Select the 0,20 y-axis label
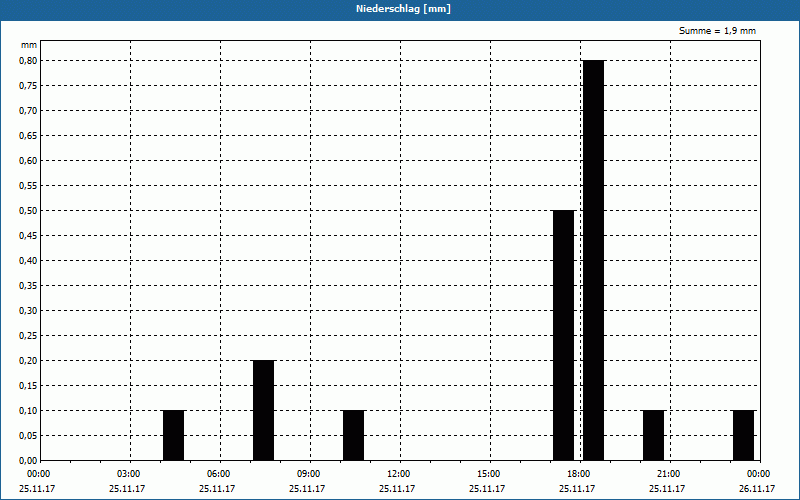This screenshot has height=500, width=800. point(28,361)
